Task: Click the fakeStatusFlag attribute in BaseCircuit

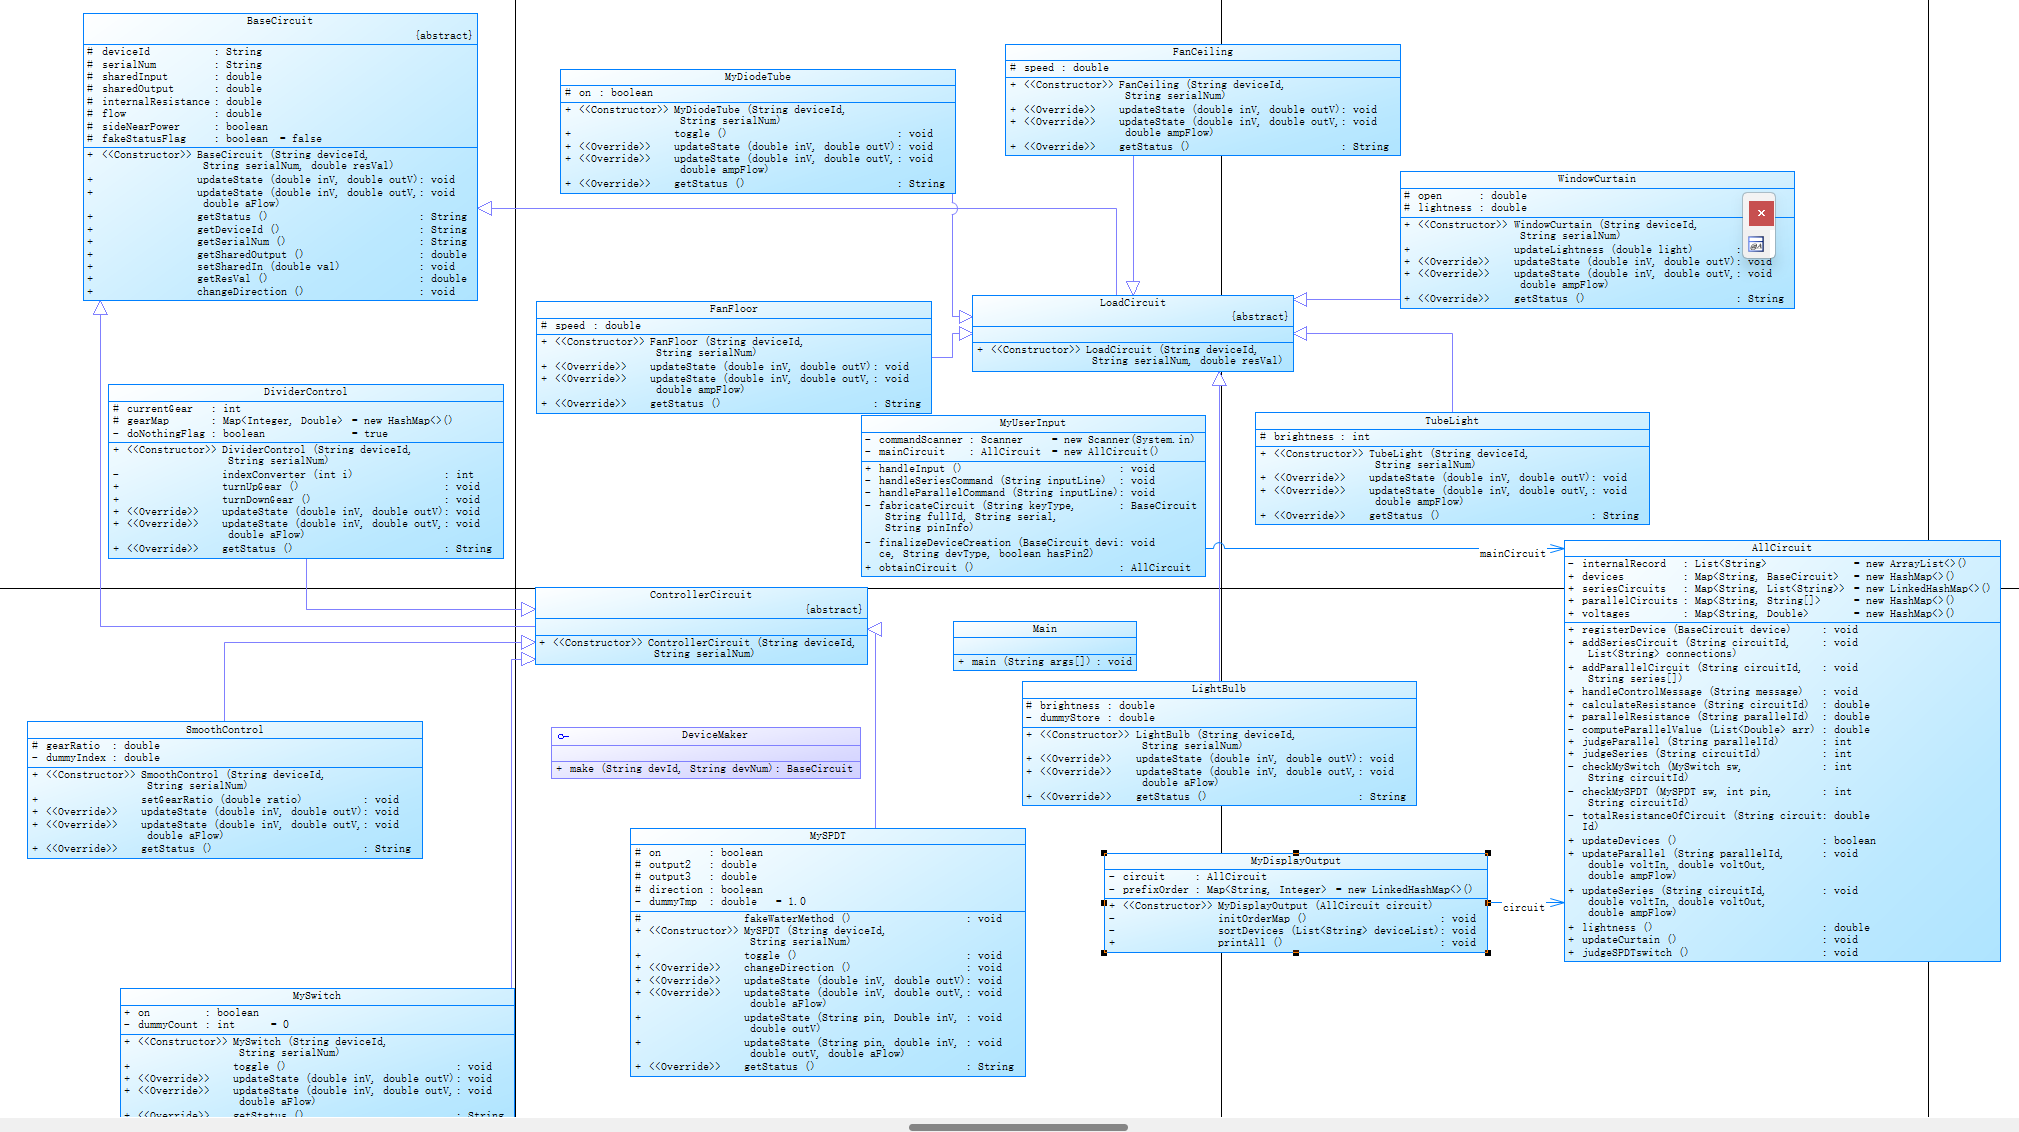Action: tap(205, 139)
